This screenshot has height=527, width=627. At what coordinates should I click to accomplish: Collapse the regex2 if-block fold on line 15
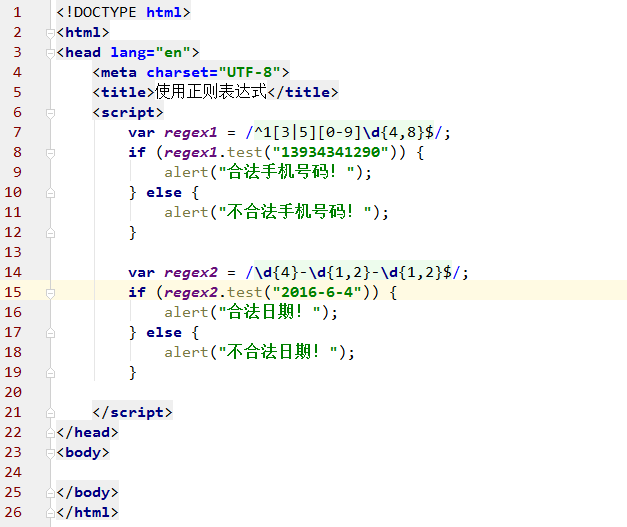[50, 293]
